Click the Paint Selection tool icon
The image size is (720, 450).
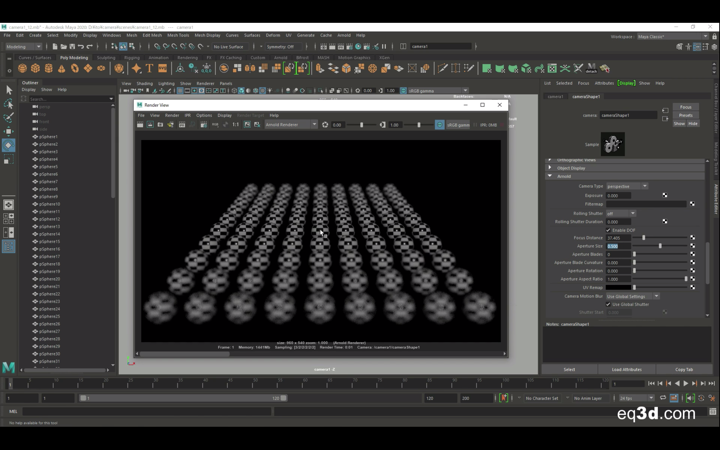(x=9, y=118)
